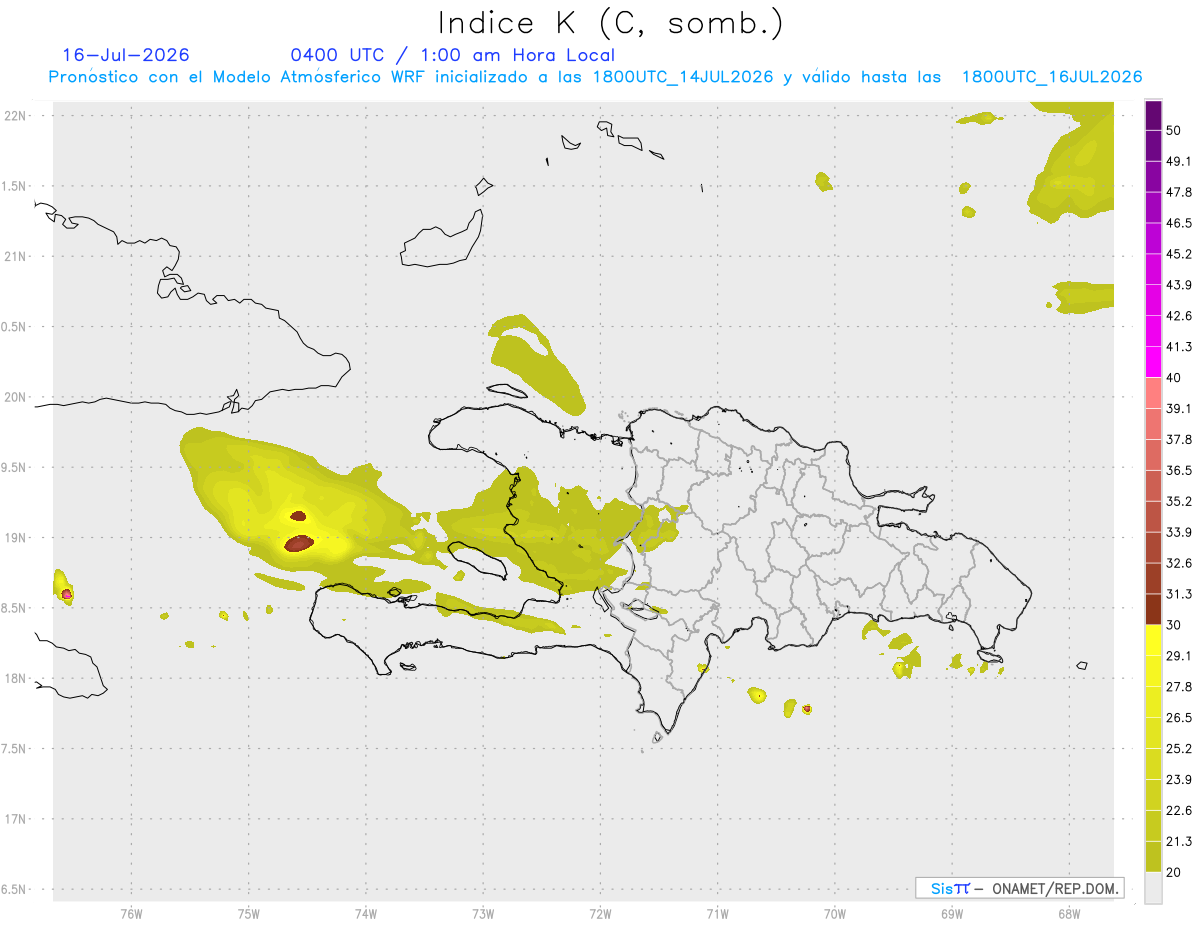Click the darkest purple legend swatch above 50
Screen dimensions: 1200x927
tap(1154, 116)
